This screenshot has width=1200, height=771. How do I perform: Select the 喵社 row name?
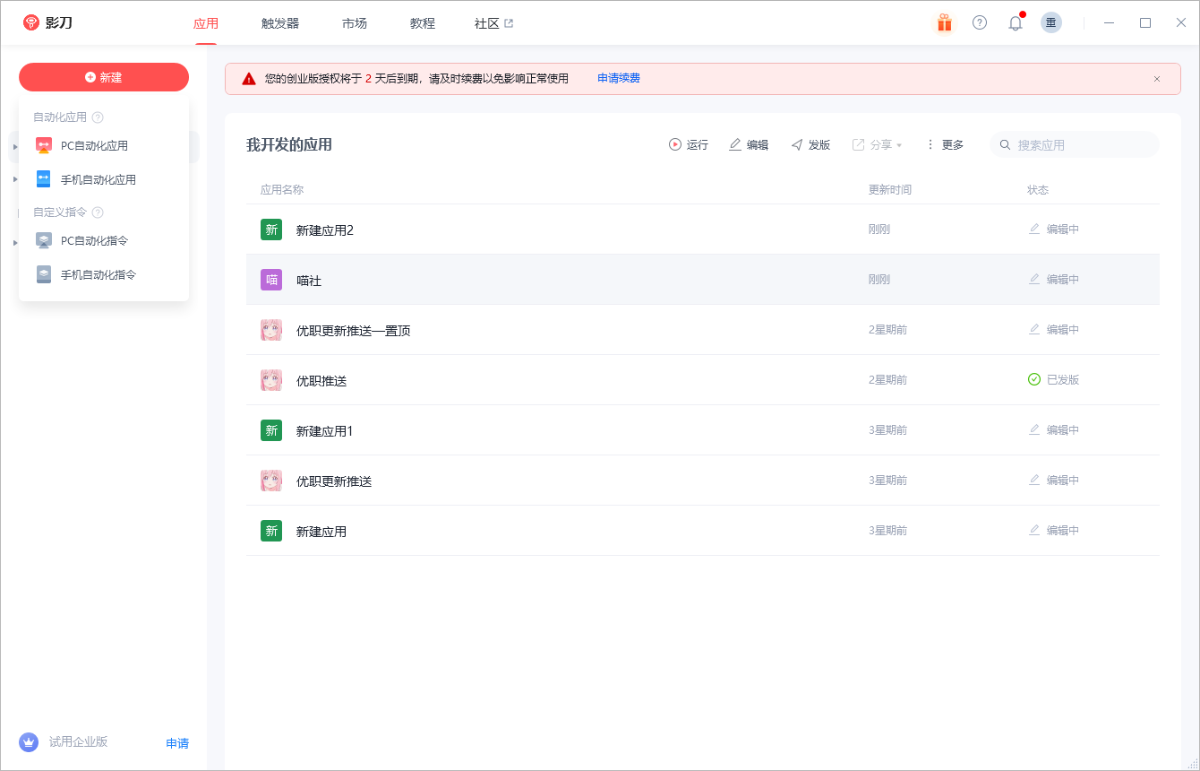(x=309, y=281)
